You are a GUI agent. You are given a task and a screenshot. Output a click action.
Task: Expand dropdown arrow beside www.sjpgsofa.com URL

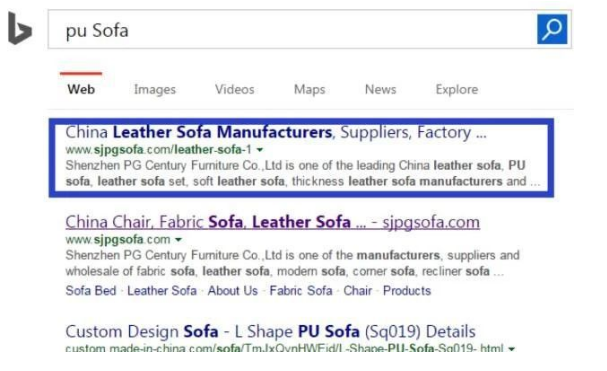pyautogui.click(x=178, y=240)
